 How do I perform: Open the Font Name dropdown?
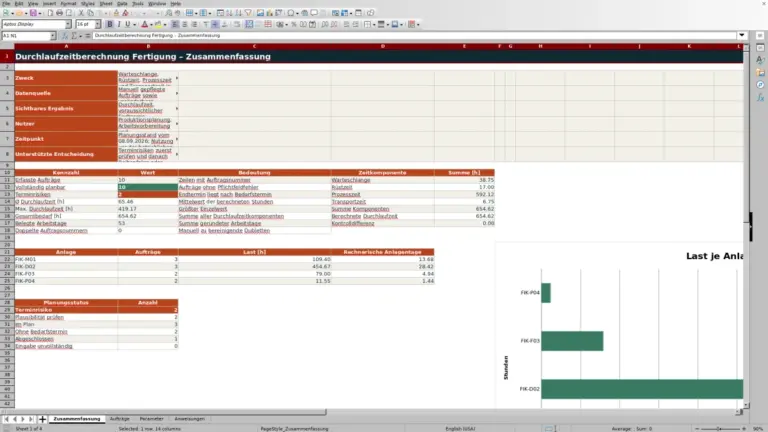(68, 24)
